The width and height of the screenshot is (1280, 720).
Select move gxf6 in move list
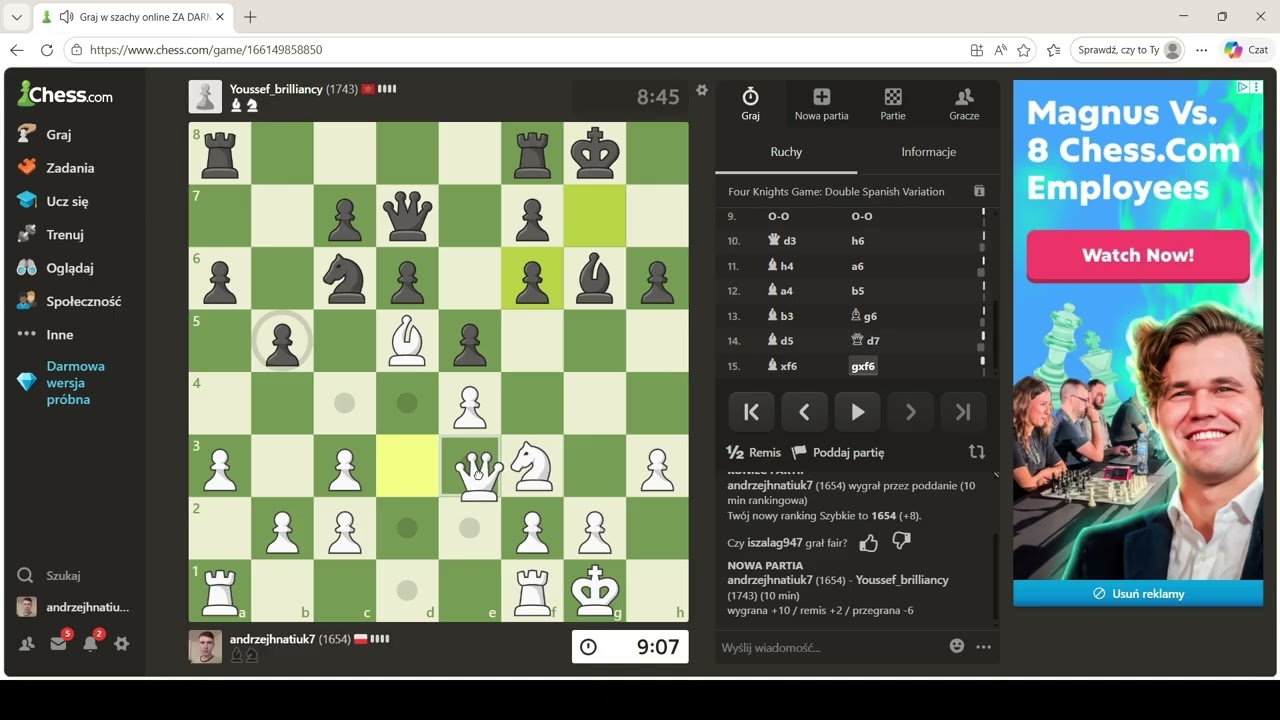863,366
